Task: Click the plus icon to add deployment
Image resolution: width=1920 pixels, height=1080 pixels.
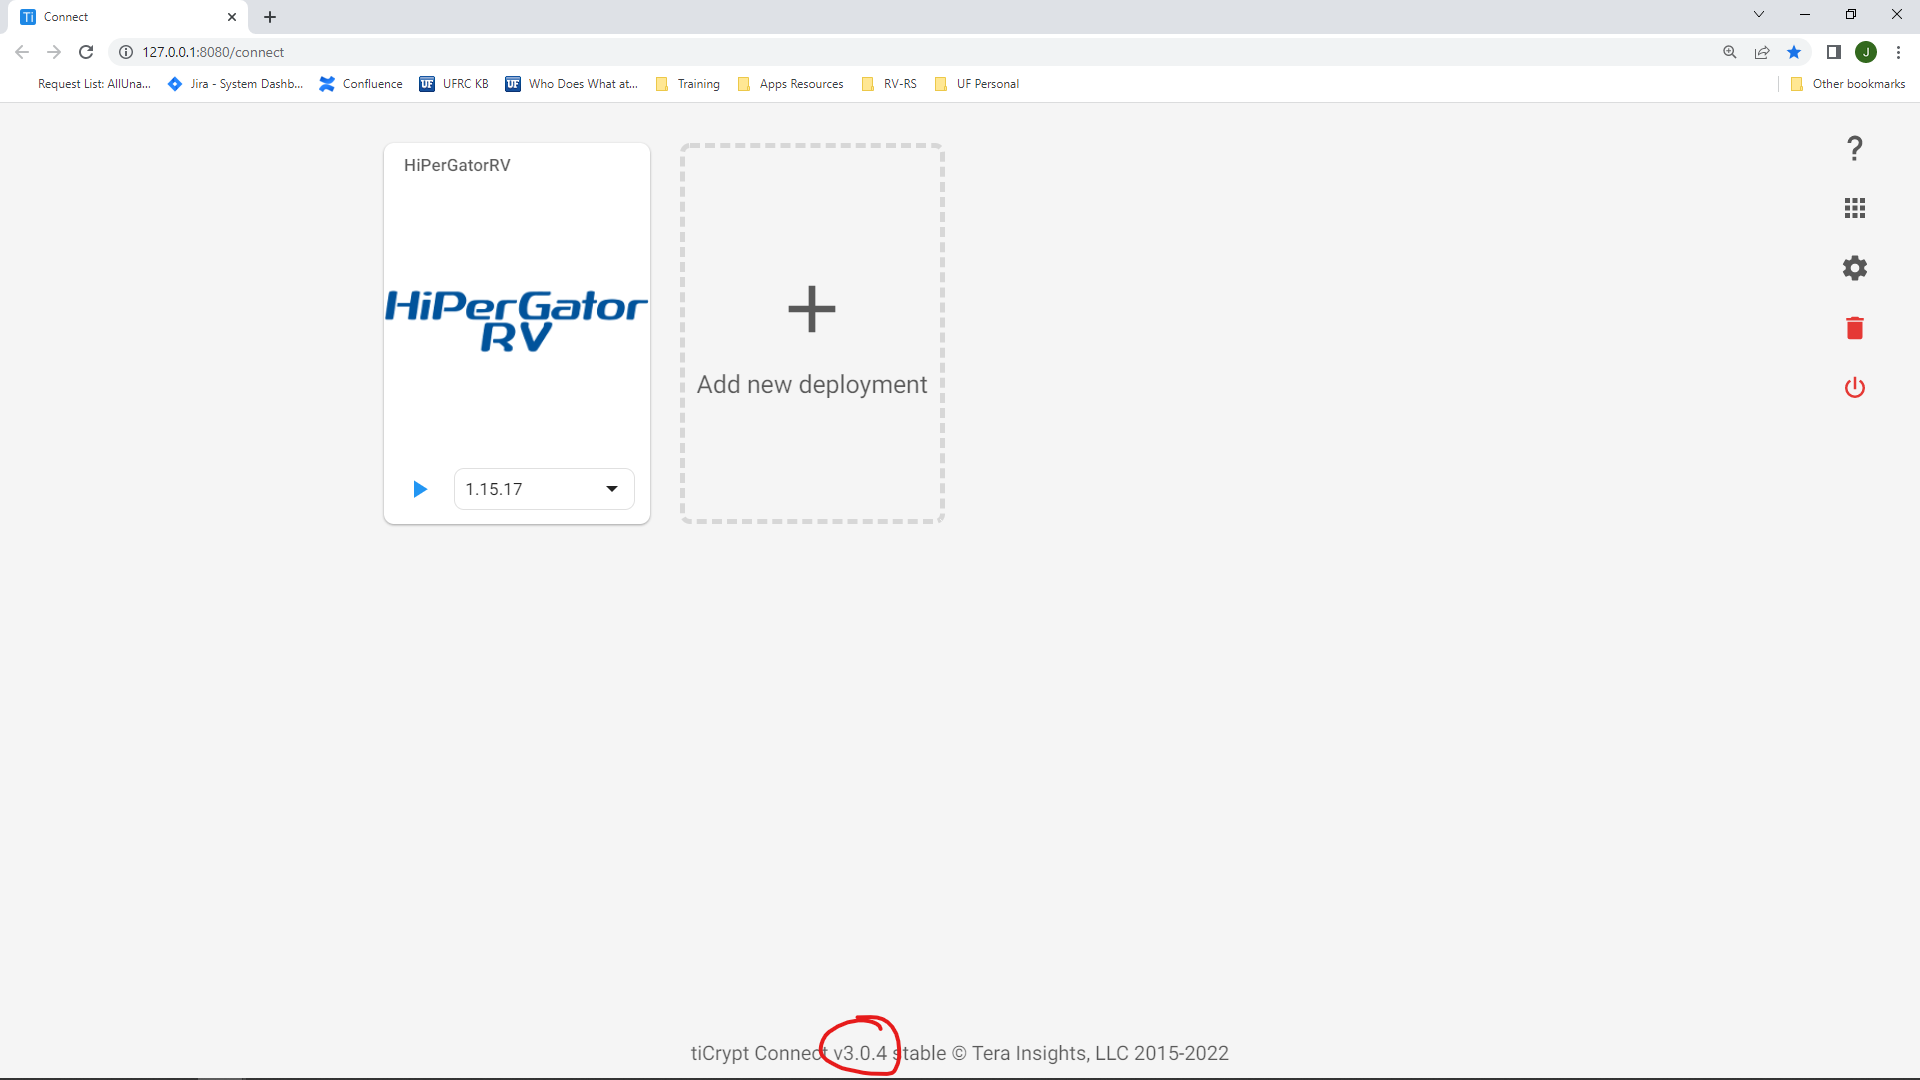Action: 811,309
